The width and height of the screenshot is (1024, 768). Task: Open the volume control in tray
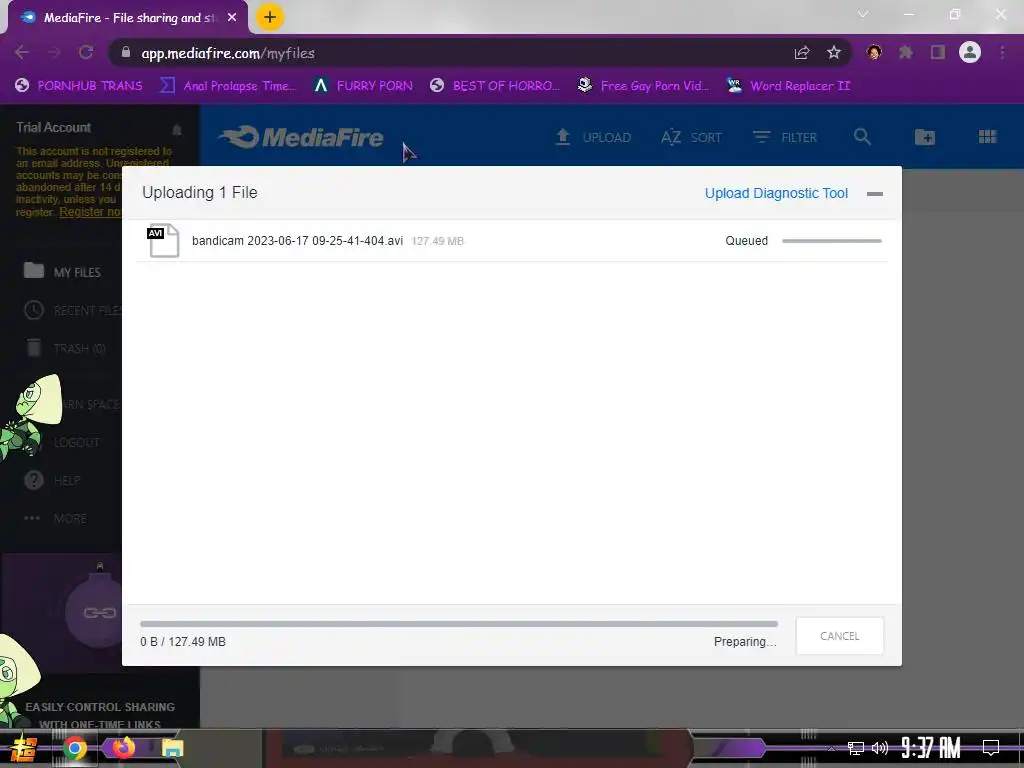pyautogui.click(x=880, y=748)
